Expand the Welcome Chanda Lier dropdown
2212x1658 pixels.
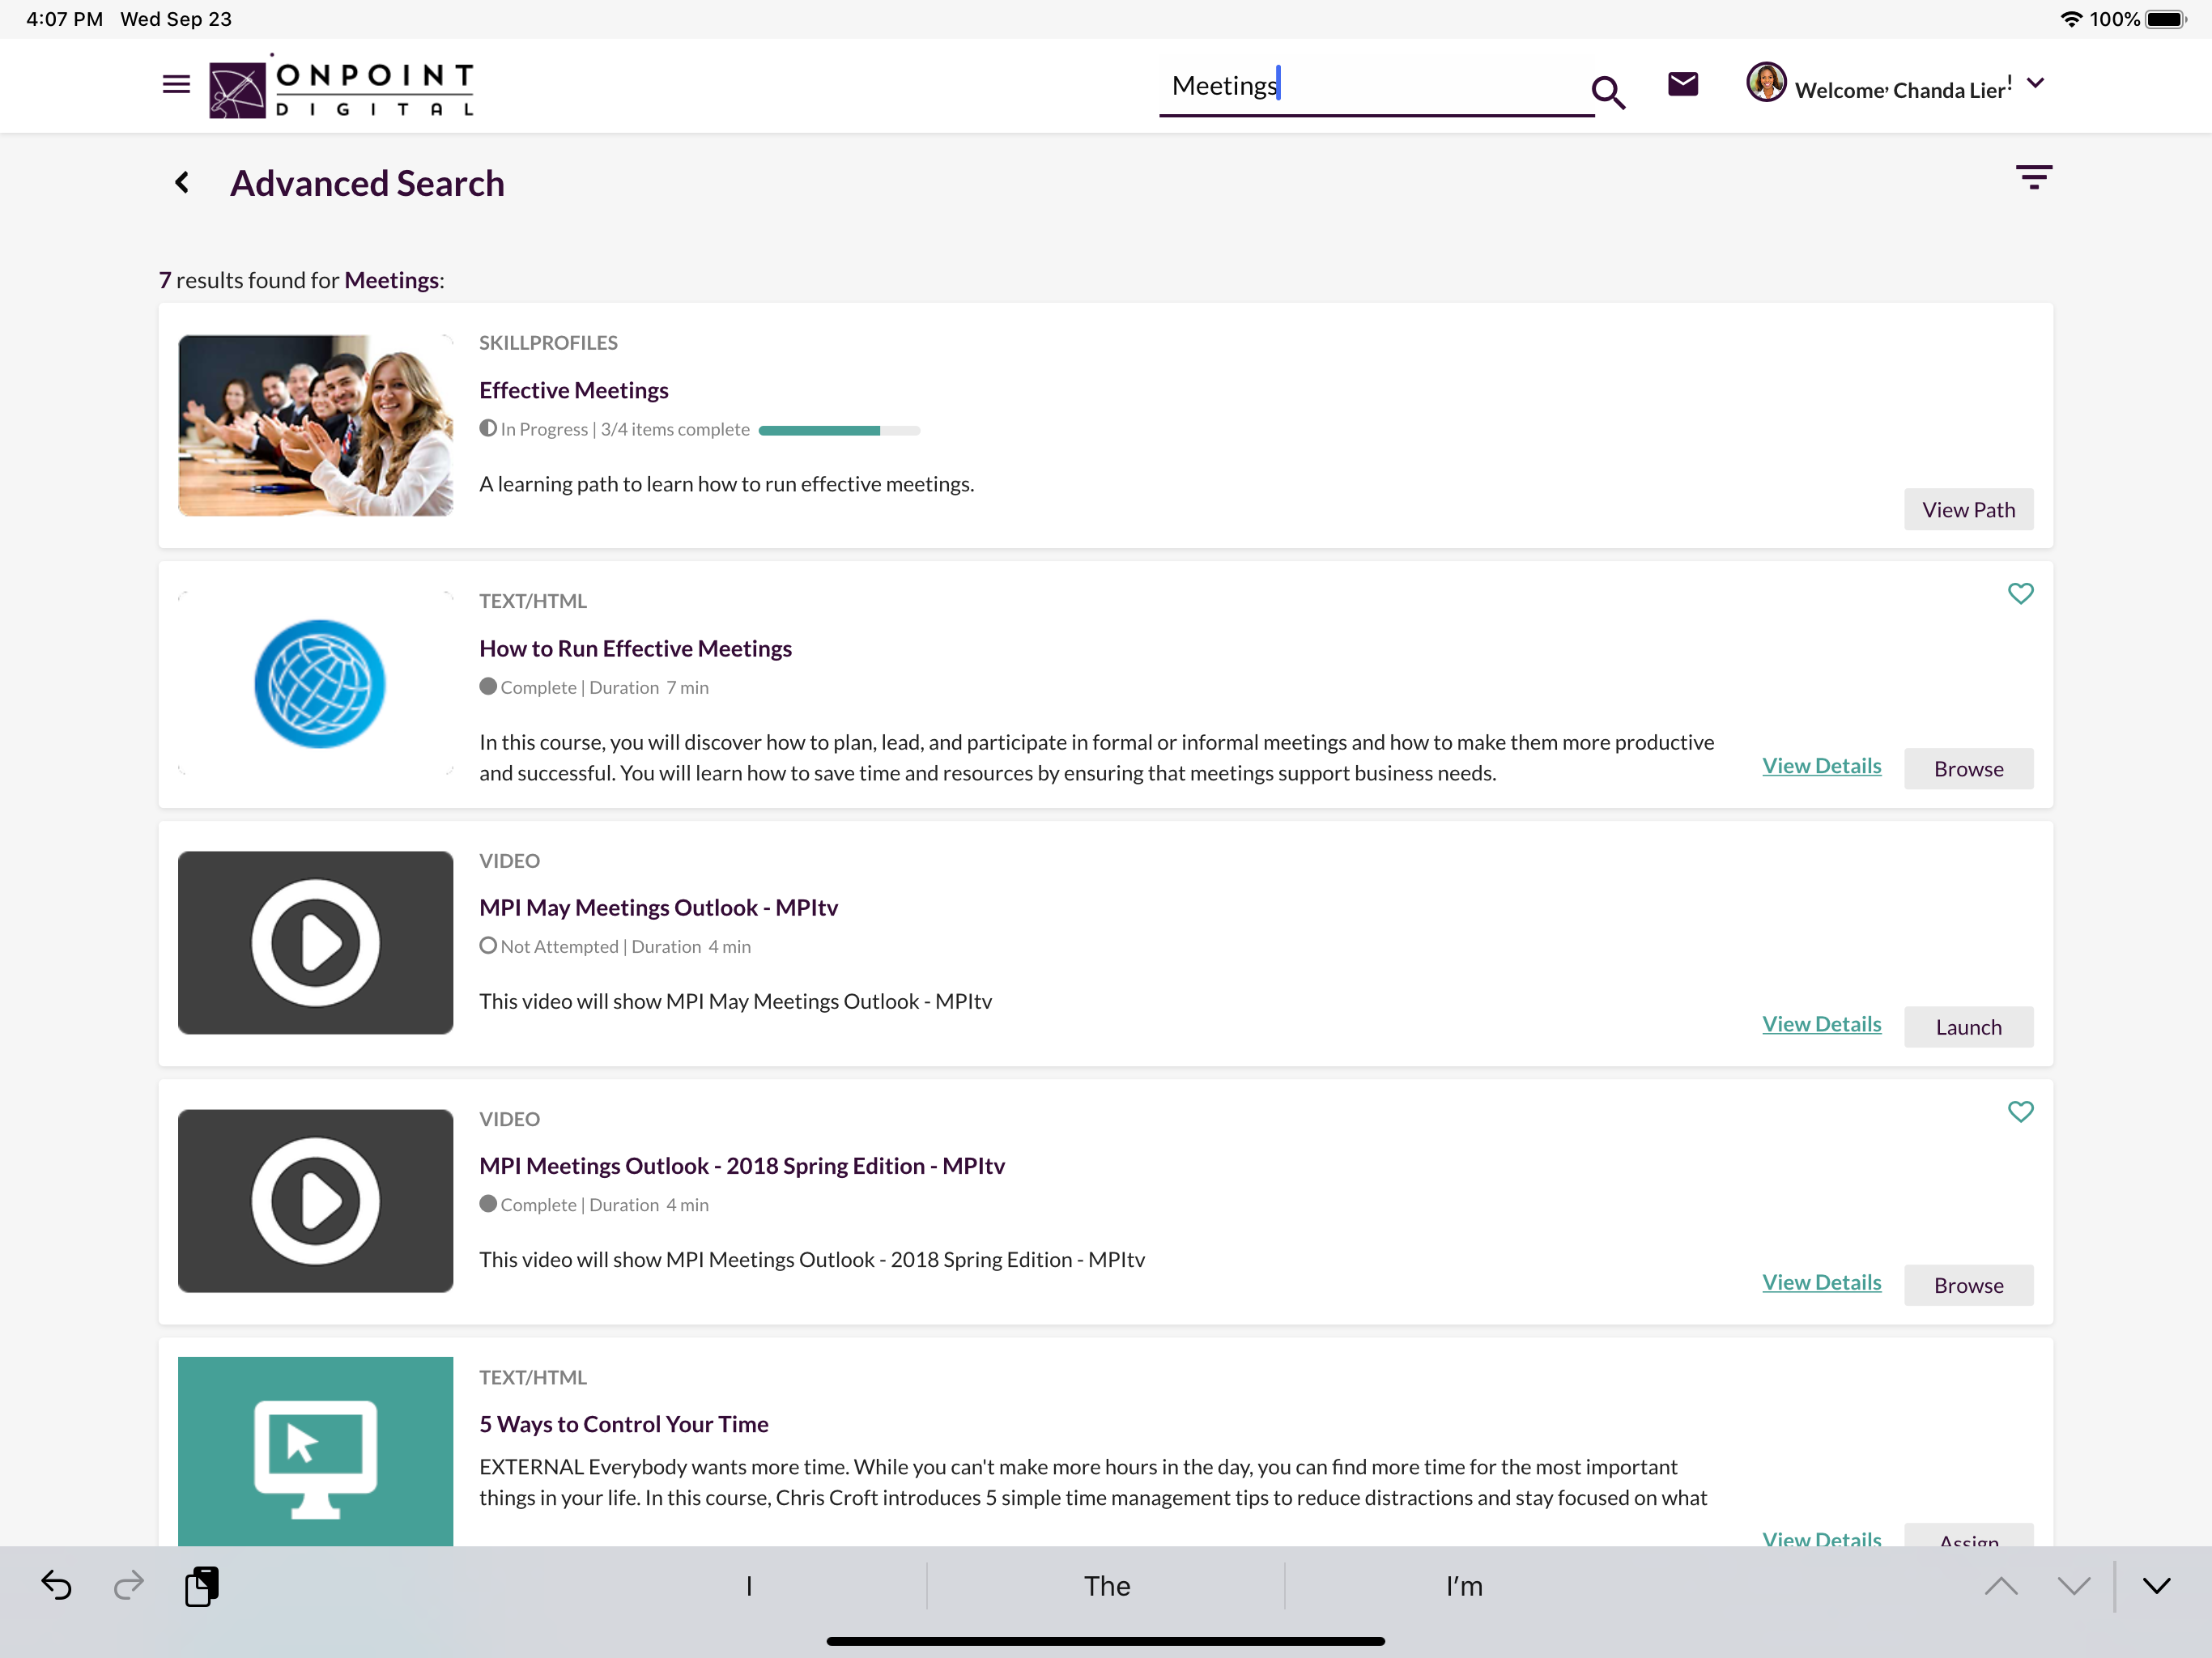pos(2037,85)
